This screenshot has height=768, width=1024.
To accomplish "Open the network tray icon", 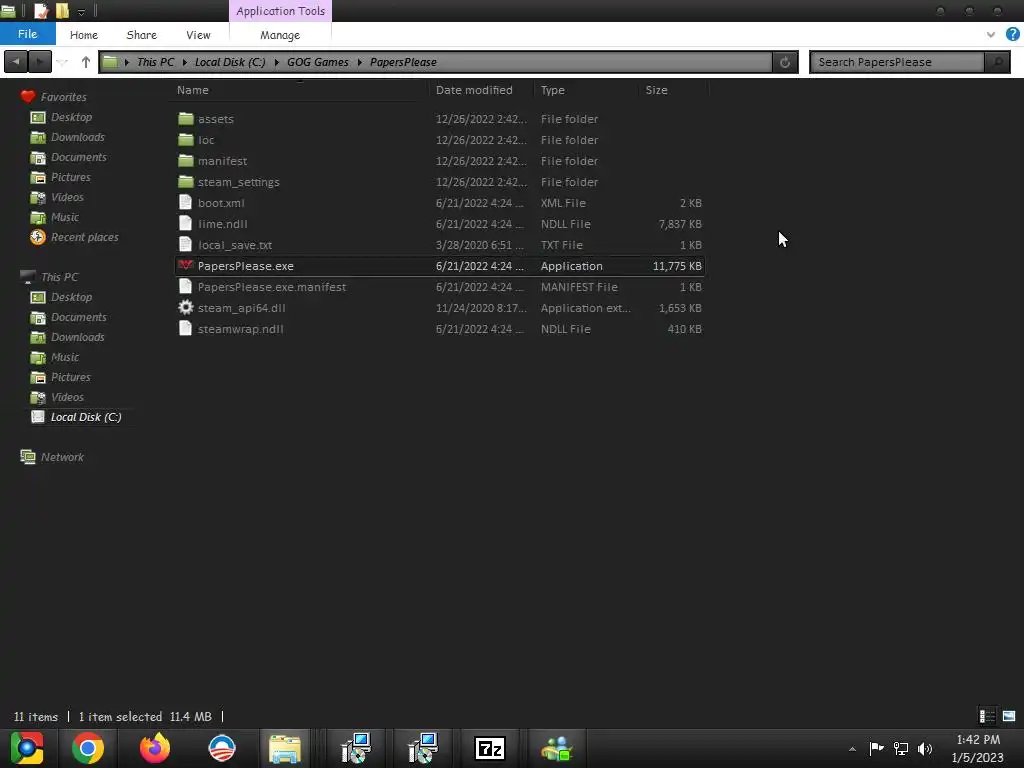I will tap(901, 749).
